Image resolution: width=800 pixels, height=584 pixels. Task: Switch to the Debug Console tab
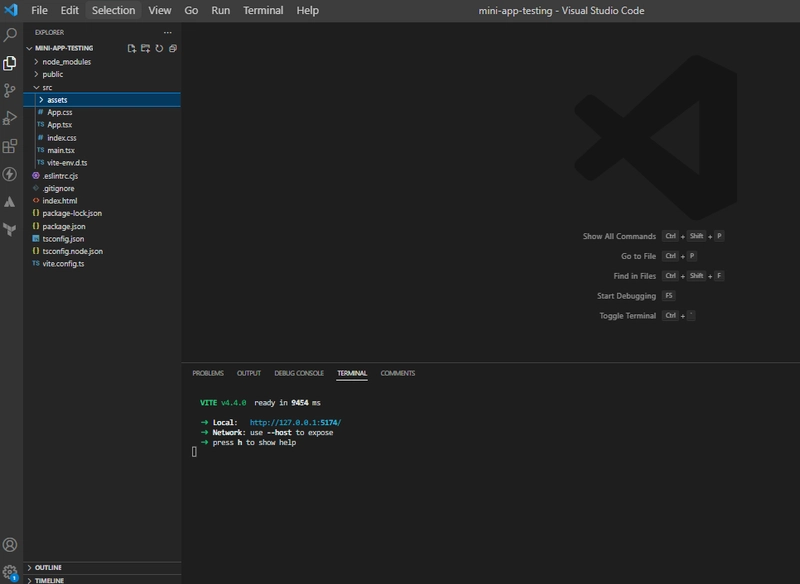pyautogui.click(x=299, y=373)
